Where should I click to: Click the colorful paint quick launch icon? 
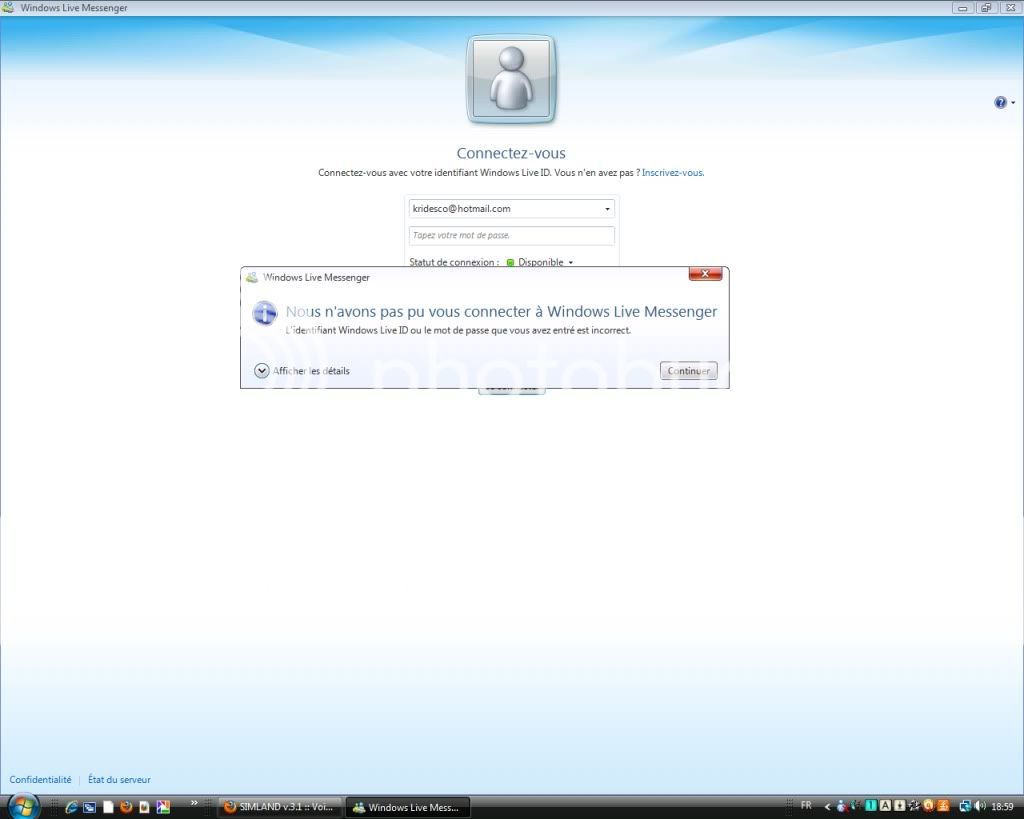[x=163, y=807]
